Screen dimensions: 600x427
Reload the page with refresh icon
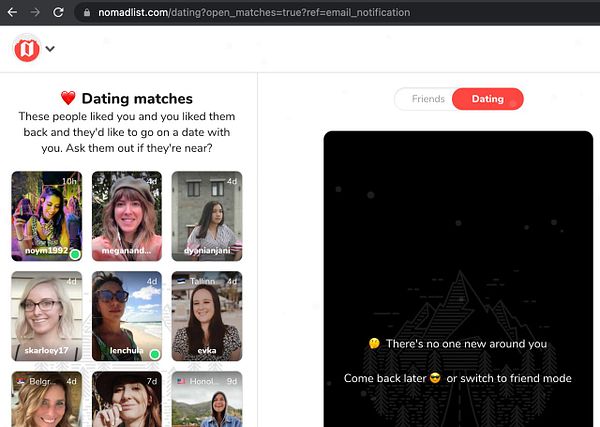click(58, 12)
